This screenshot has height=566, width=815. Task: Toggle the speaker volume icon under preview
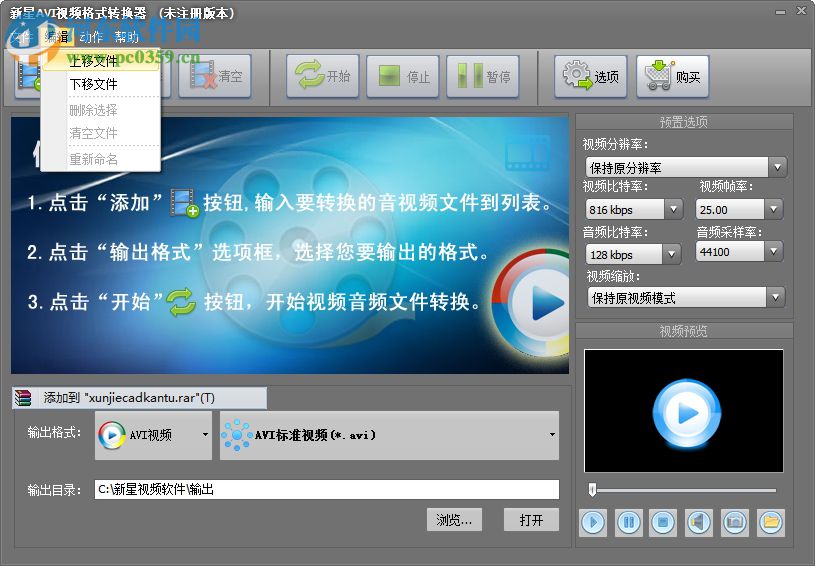click(x=699, y=522)
